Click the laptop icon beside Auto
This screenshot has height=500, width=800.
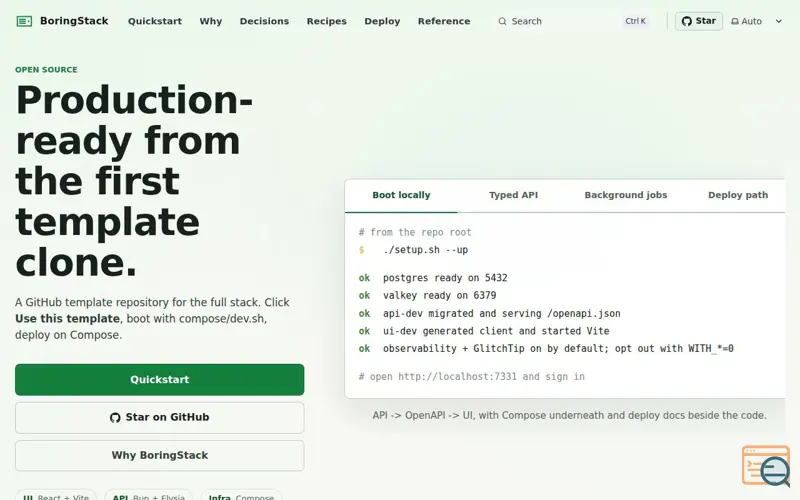[x=735, y=21]
